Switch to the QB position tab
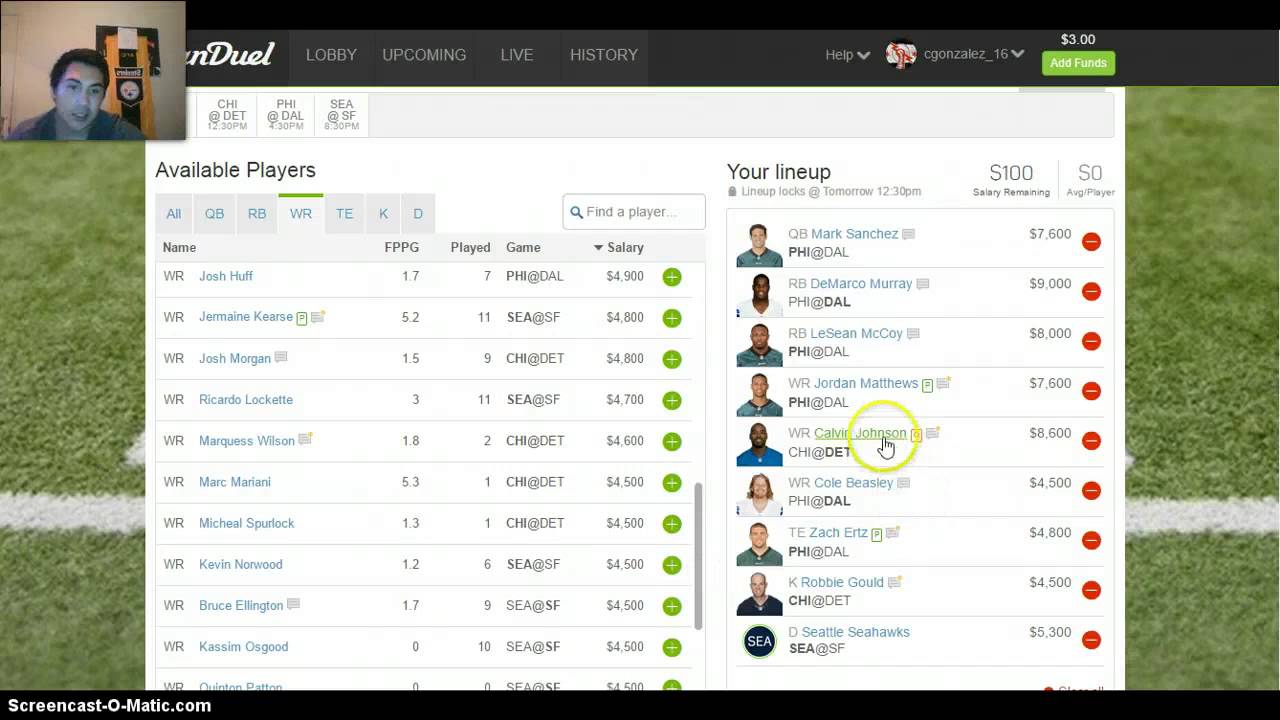The width and height of the screenshot is (1280, 720). [215, 213]
